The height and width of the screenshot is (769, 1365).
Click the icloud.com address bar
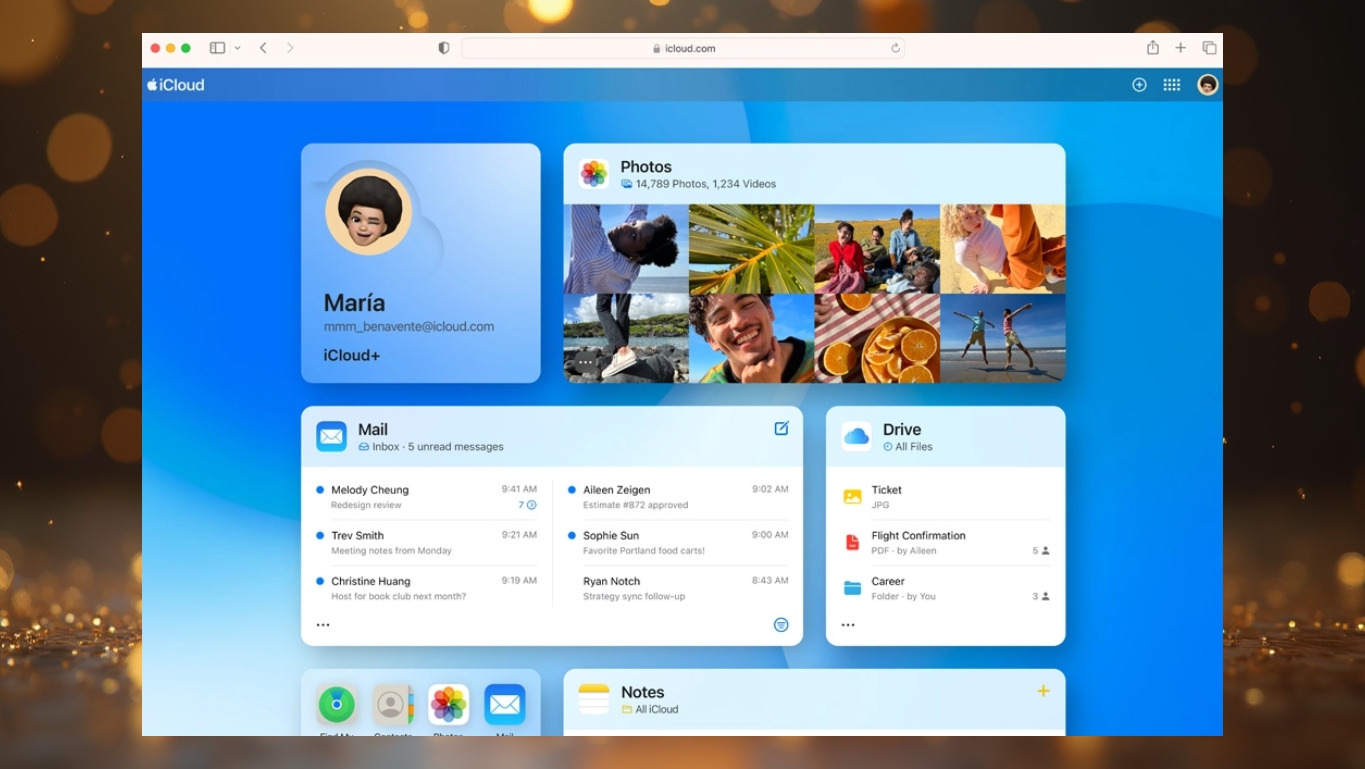pyautogui.click(x=683, y=48)
